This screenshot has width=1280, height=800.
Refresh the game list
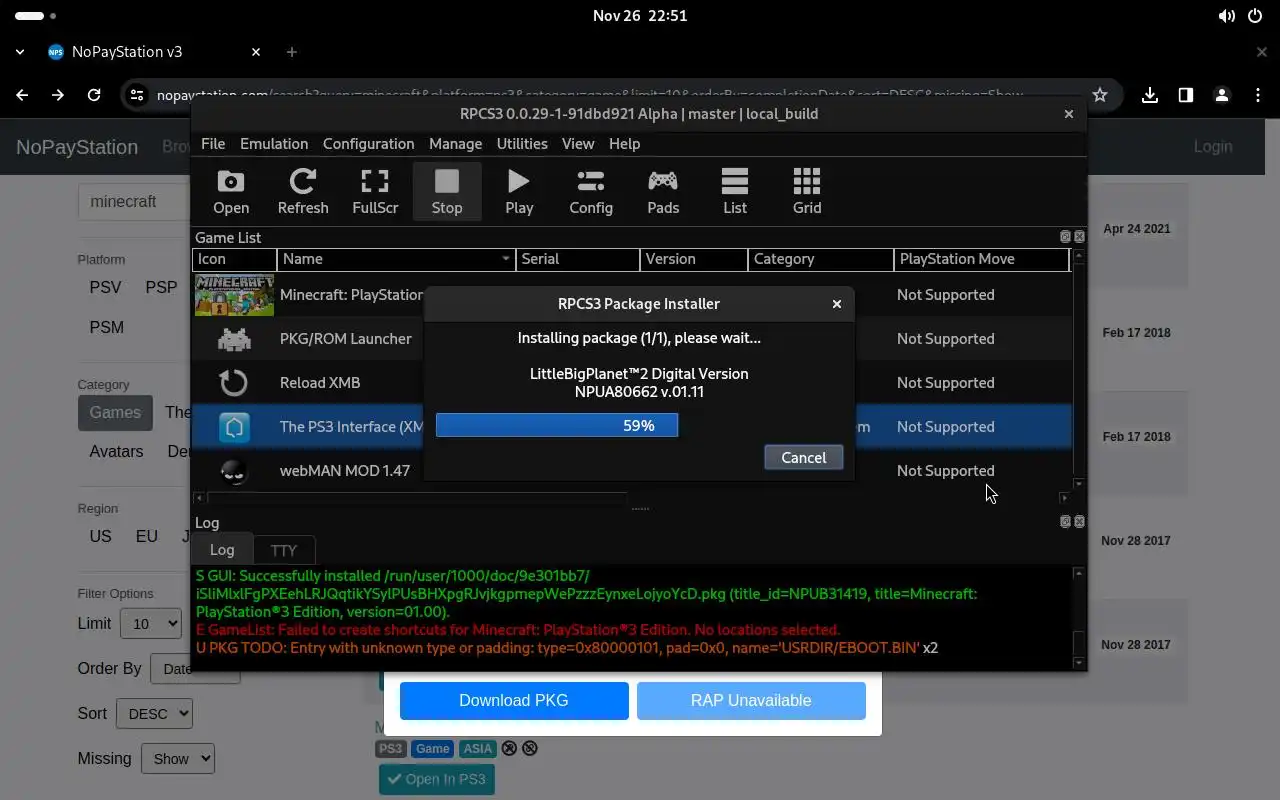click(303, 191)
